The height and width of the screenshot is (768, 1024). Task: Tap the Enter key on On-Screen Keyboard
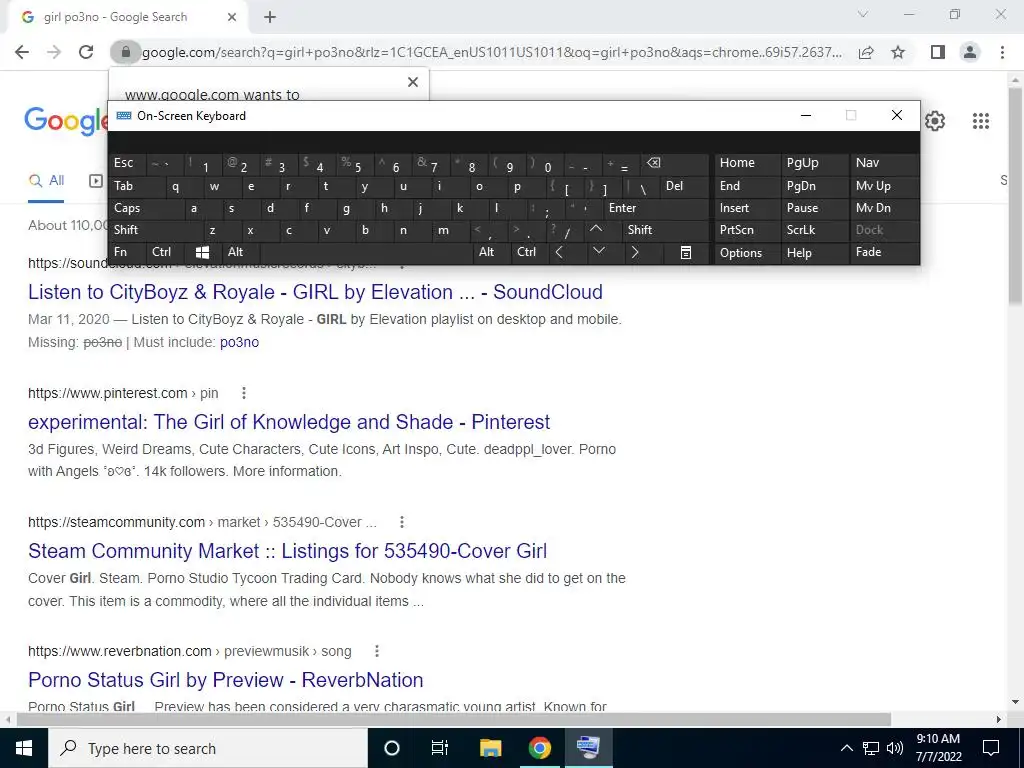click(x=655, y=208)
